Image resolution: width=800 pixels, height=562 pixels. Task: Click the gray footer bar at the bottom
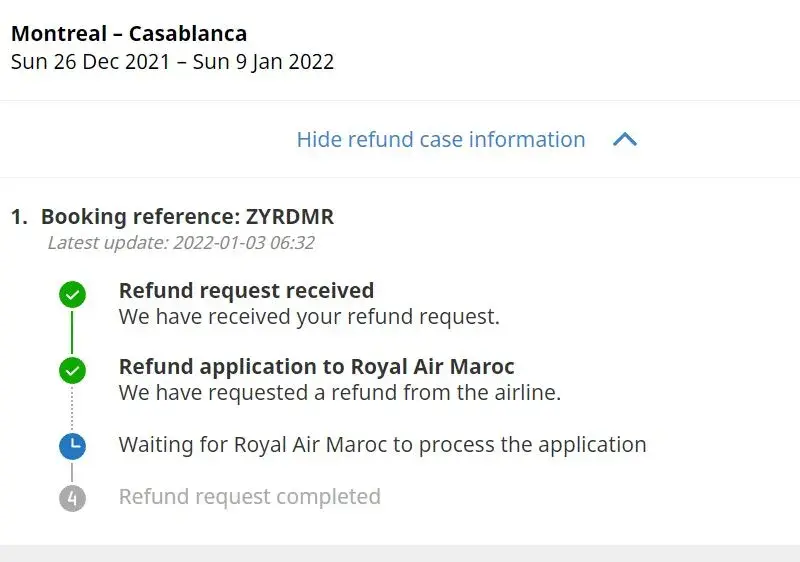[400, 553]
